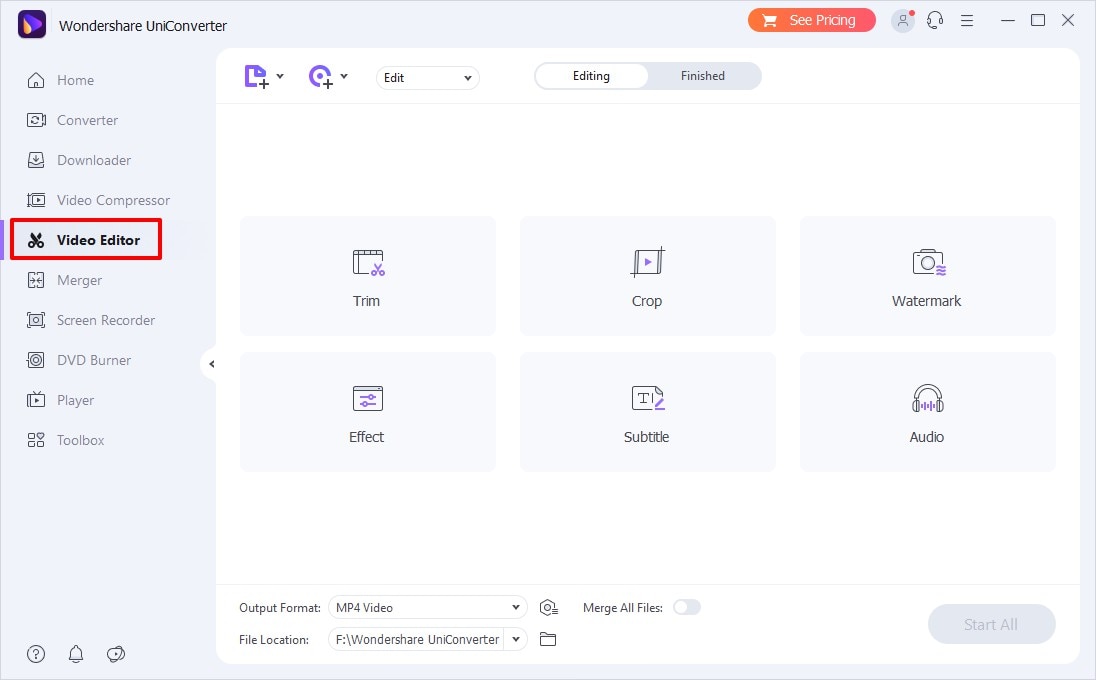Open the feedback chat icon
The width and height of the screenshot is (1096, 680).
point(116,654)
